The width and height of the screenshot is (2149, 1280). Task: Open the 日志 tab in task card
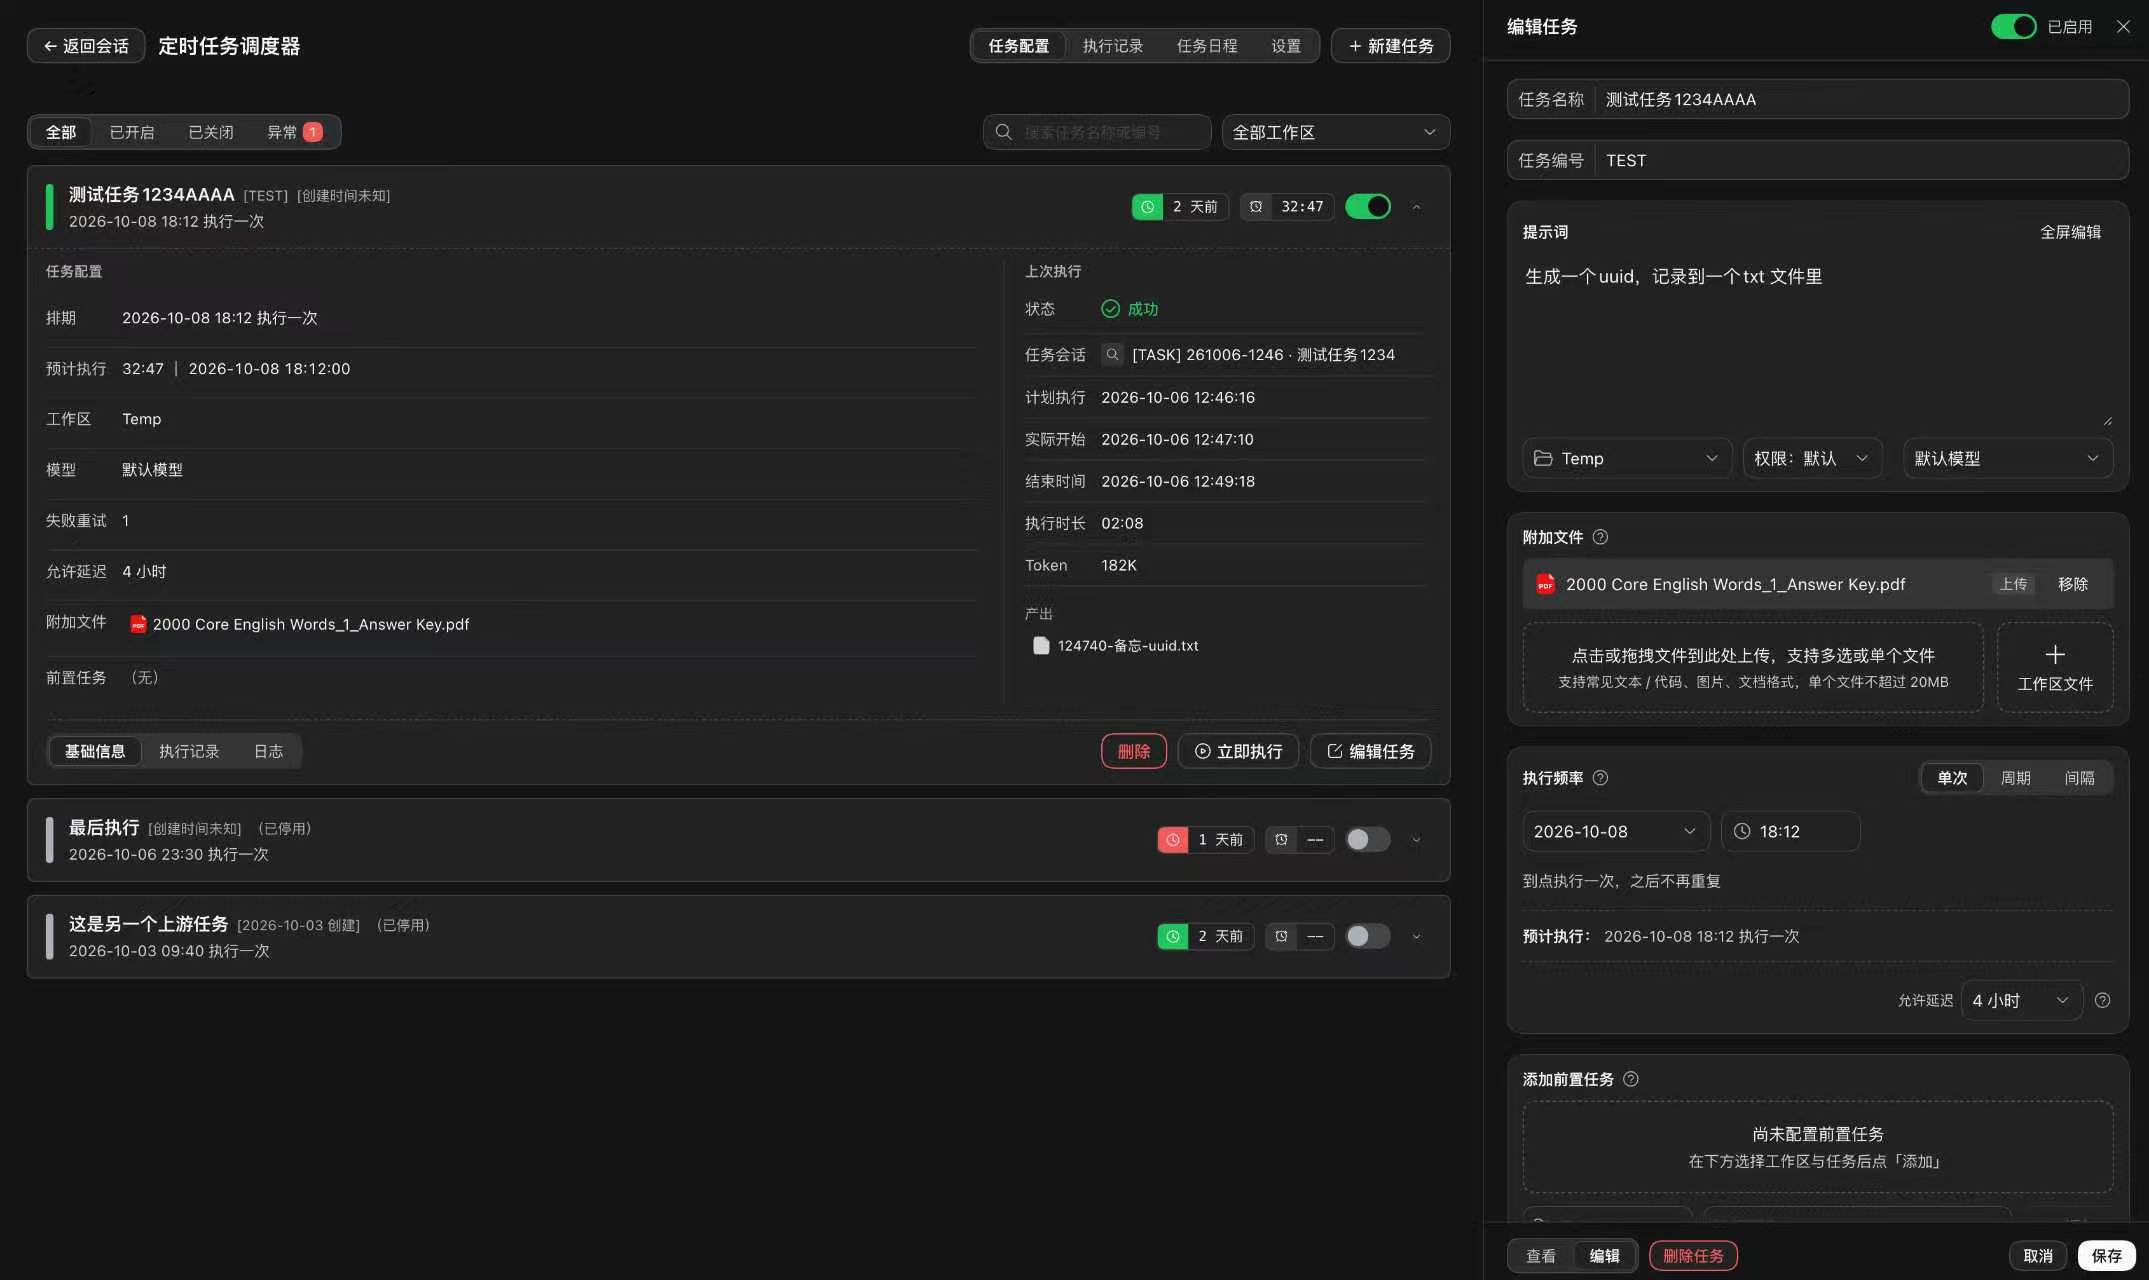tap(268, 752)
